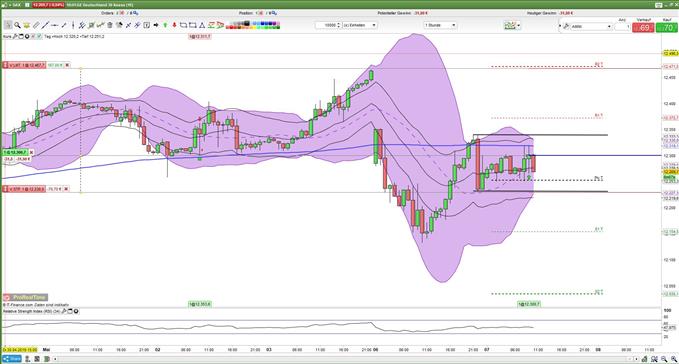Click the Relative Strength Index label
This screenshot has width=679, height=364.
[x=31, y=311]
